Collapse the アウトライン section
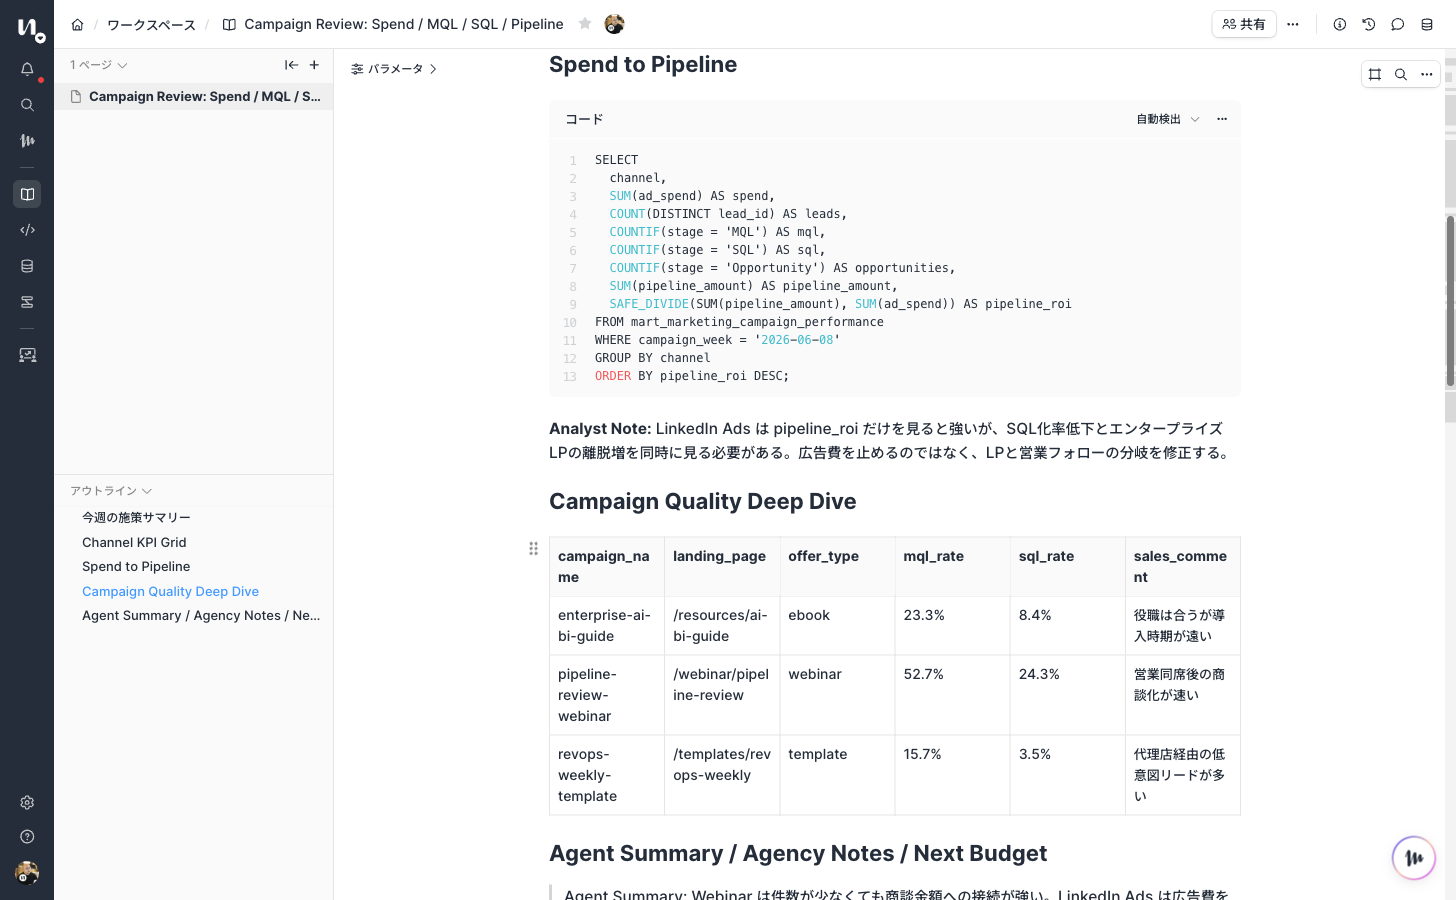This screenshot has width=1456, height=900. click(111, 491)
